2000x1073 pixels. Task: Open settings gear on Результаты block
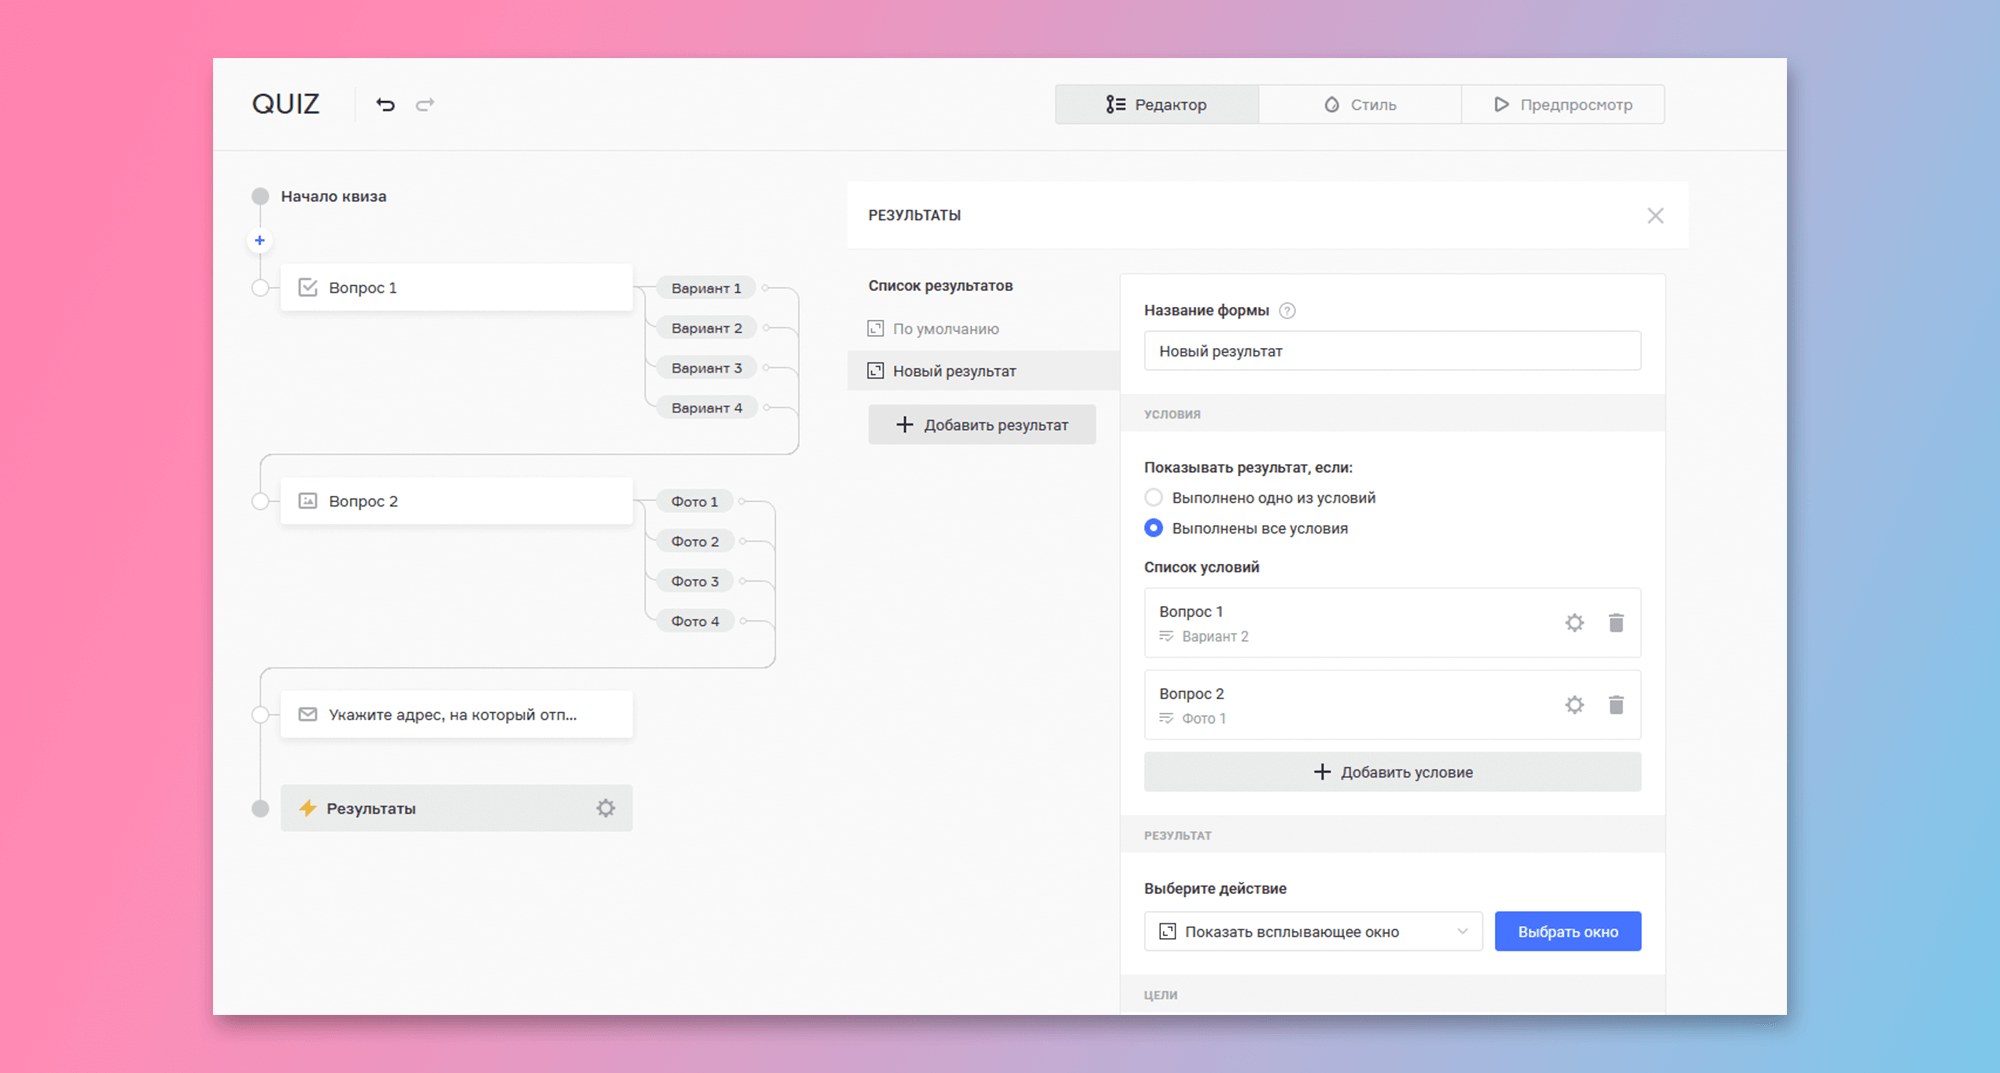pos(606,808)
